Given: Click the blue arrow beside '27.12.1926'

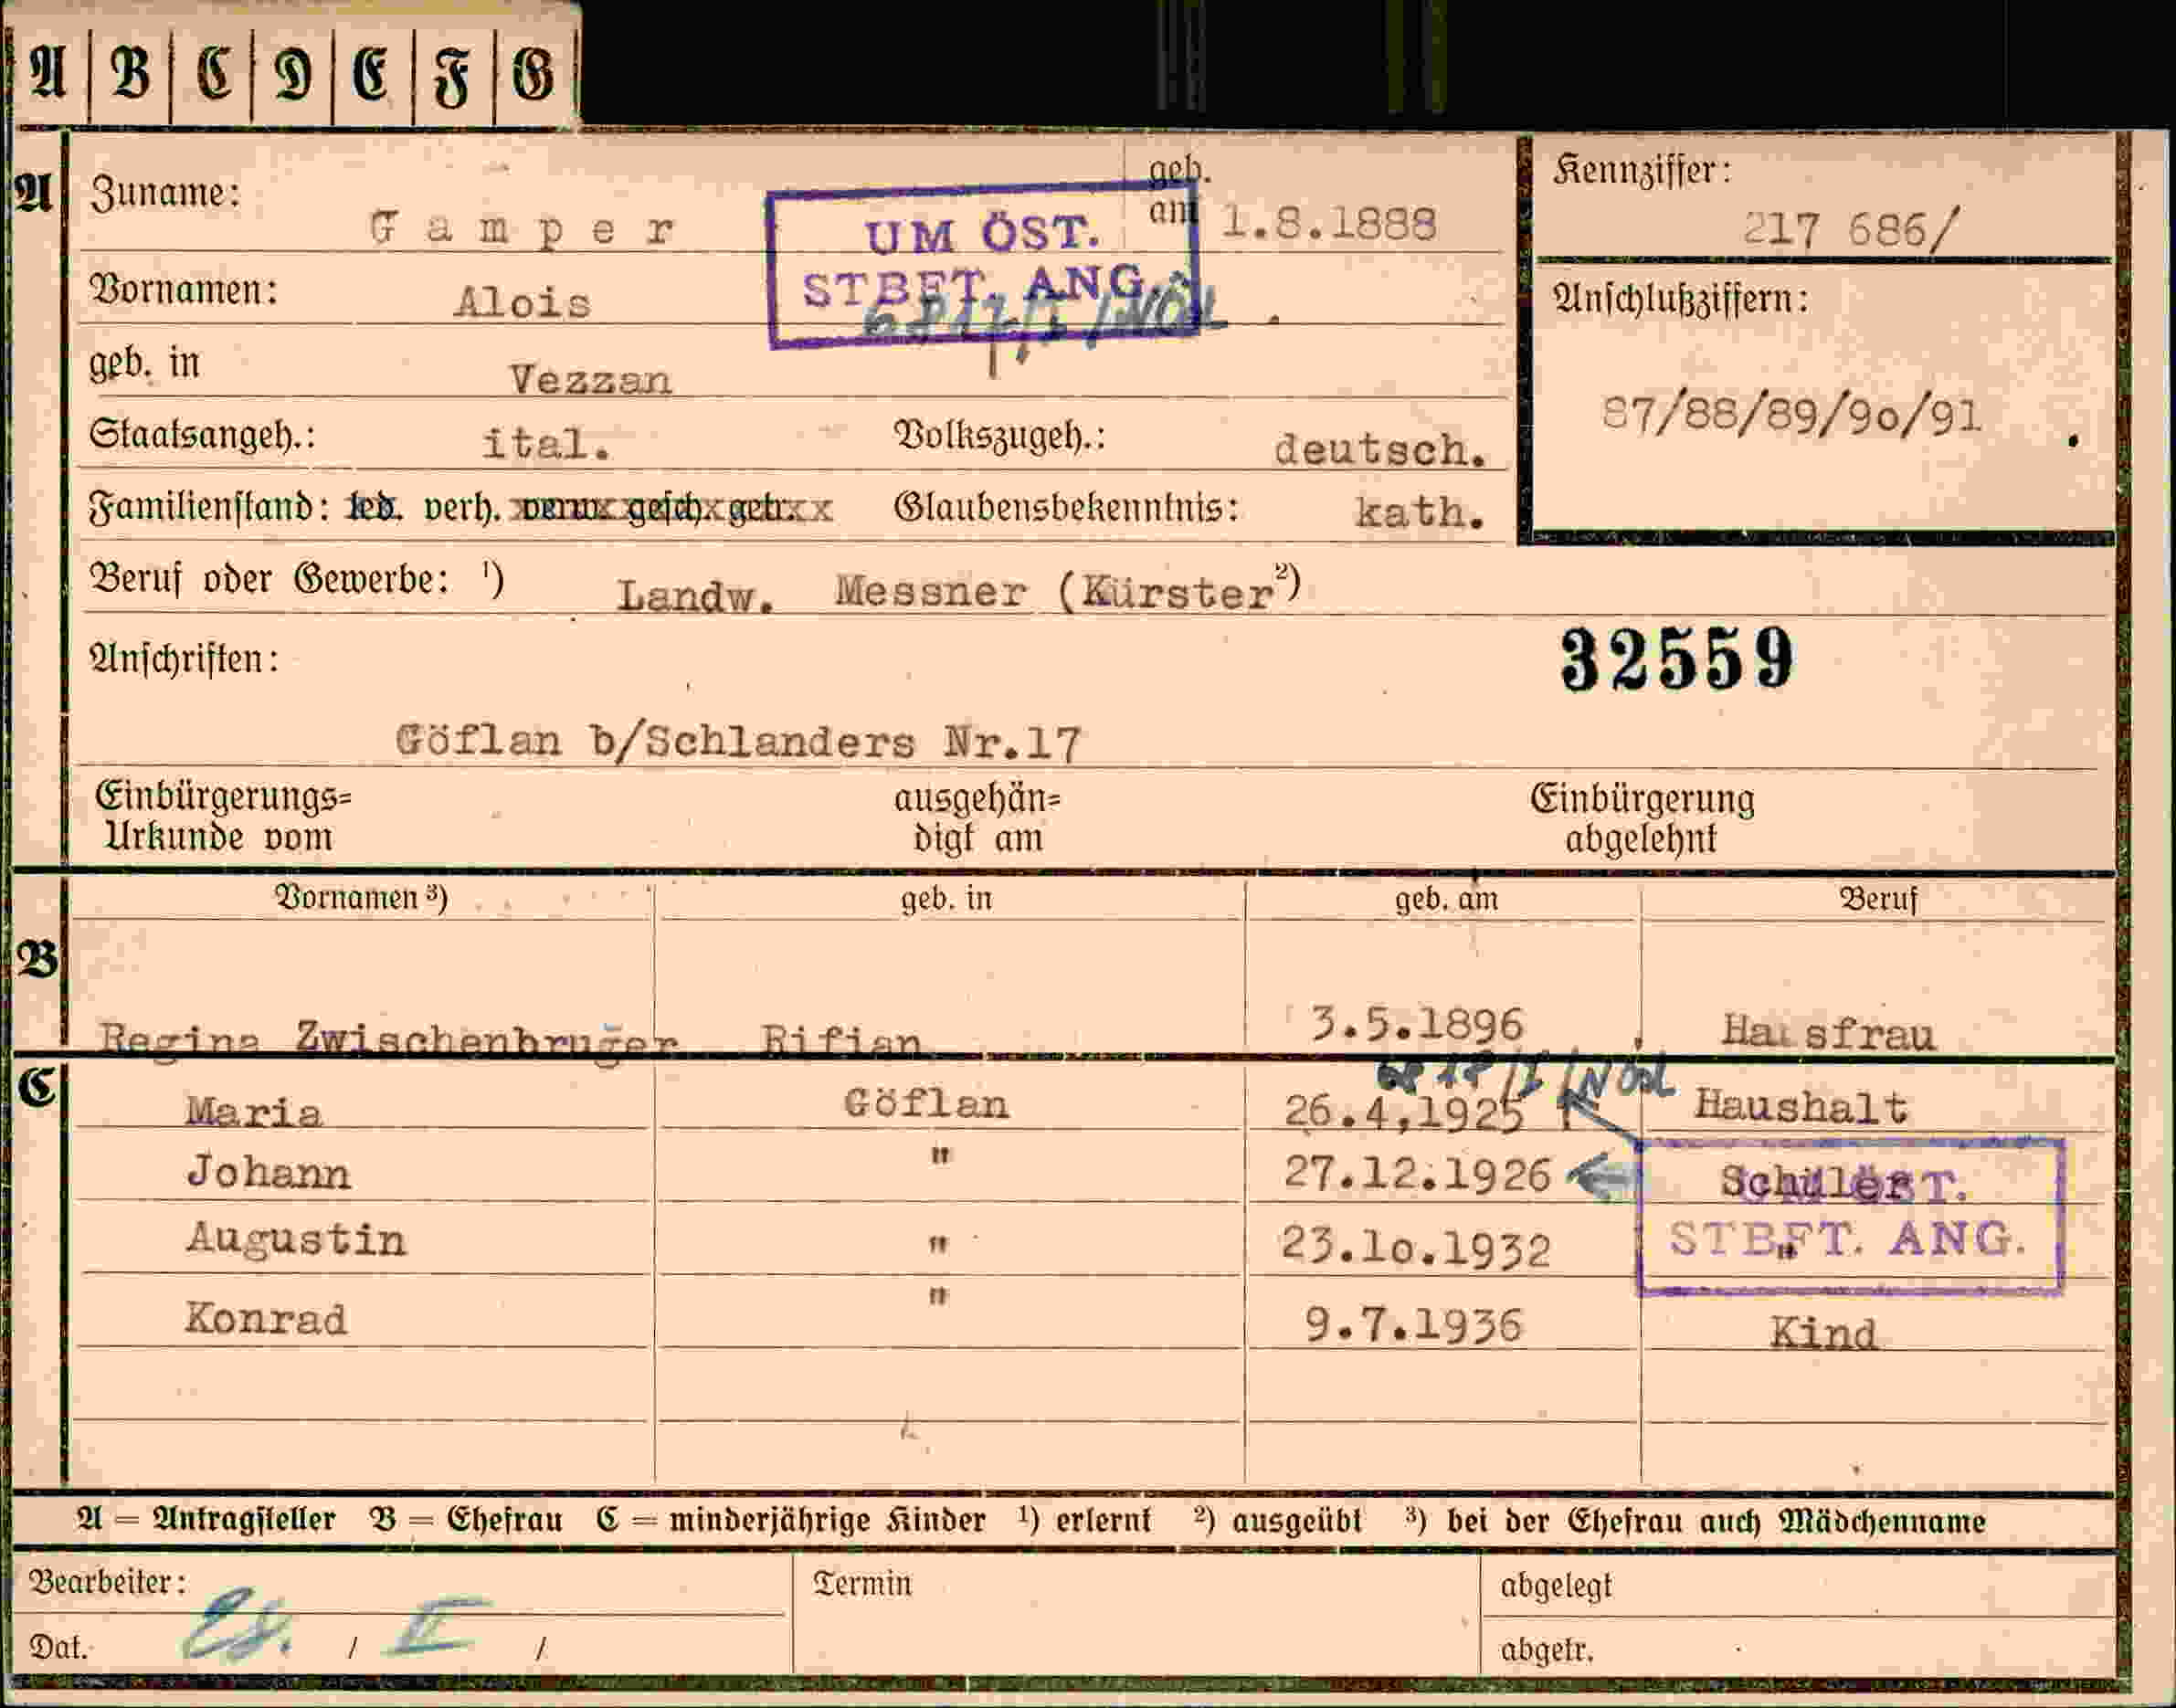Looking at the screenshot, I should 1601,1176.
